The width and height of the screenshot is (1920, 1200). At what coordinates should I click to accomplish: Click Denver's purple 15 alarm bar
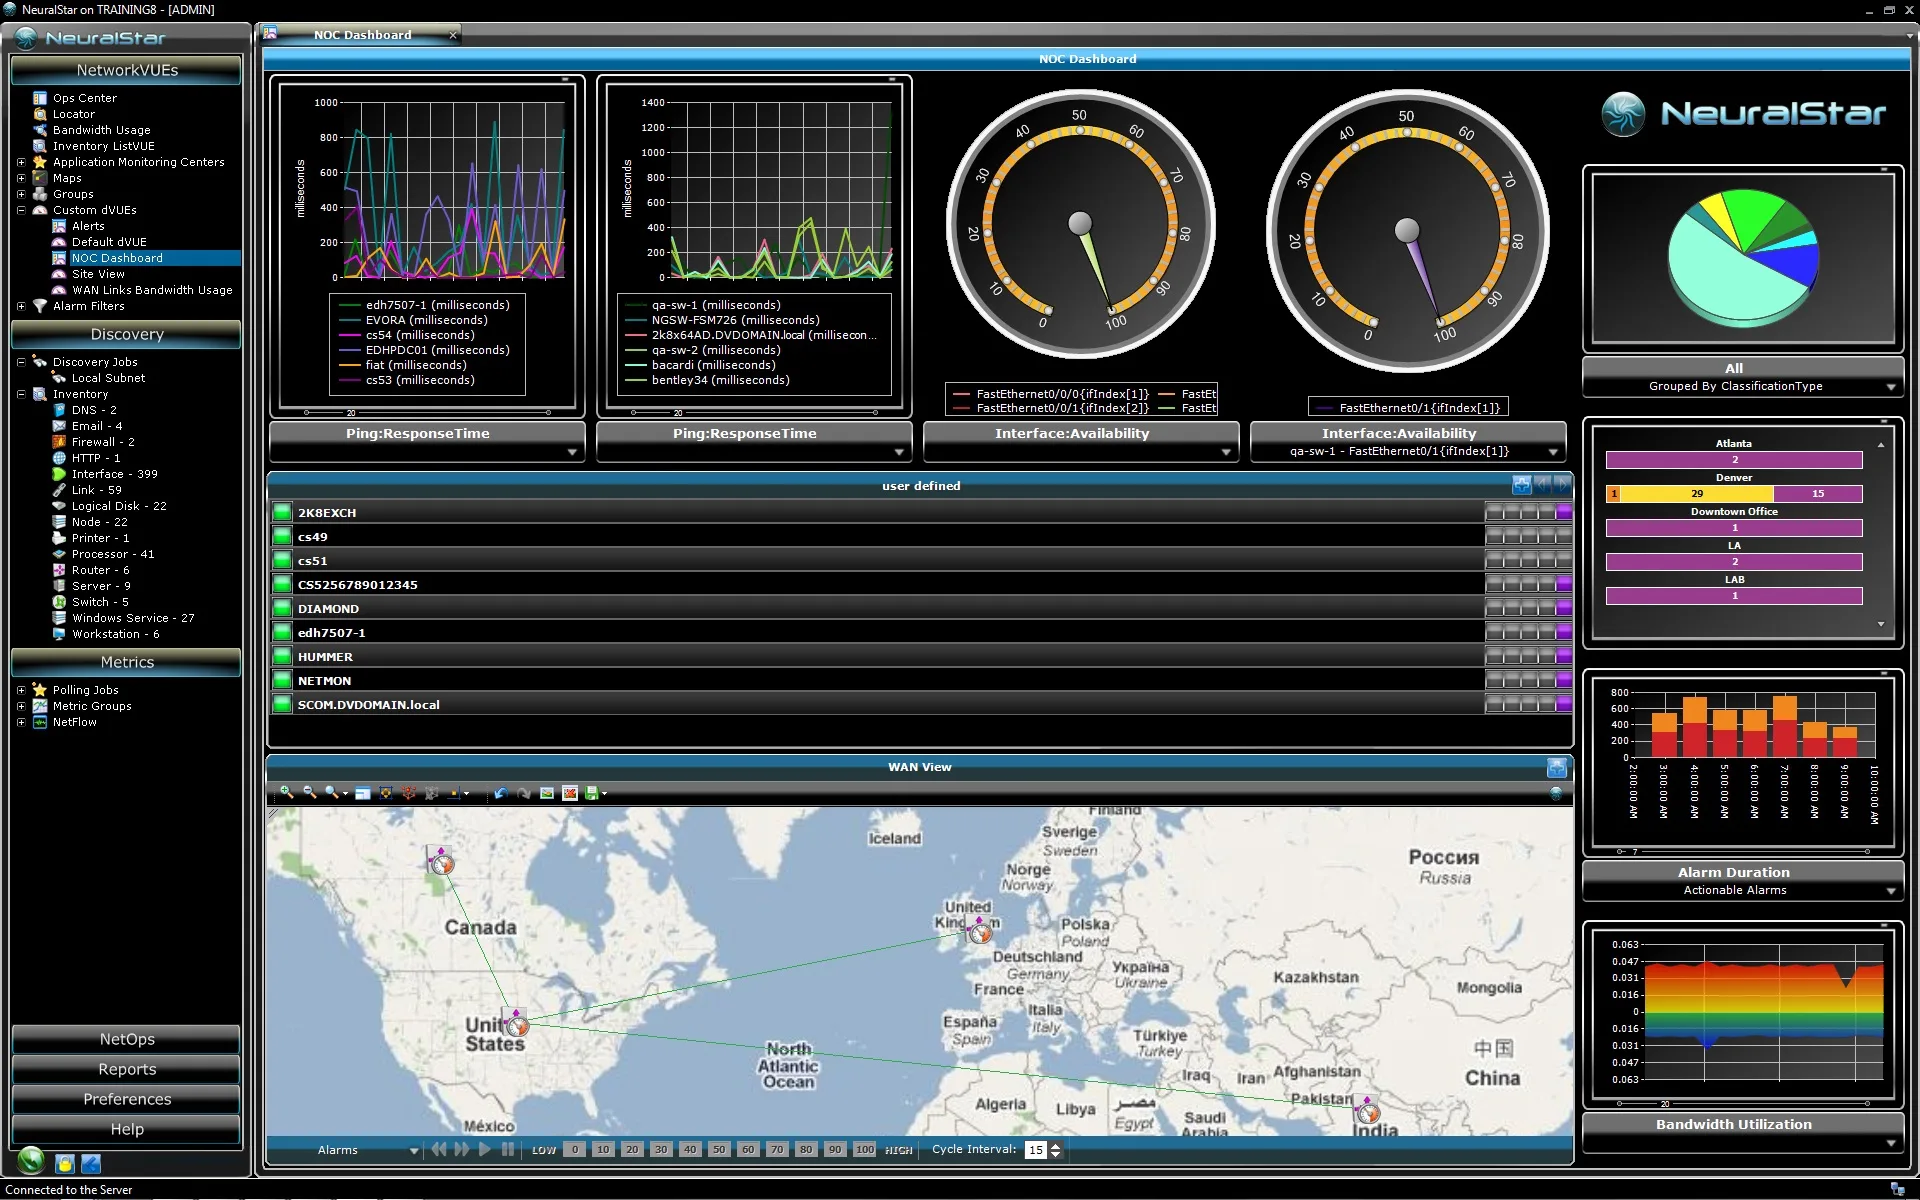tap(1818, 494)
